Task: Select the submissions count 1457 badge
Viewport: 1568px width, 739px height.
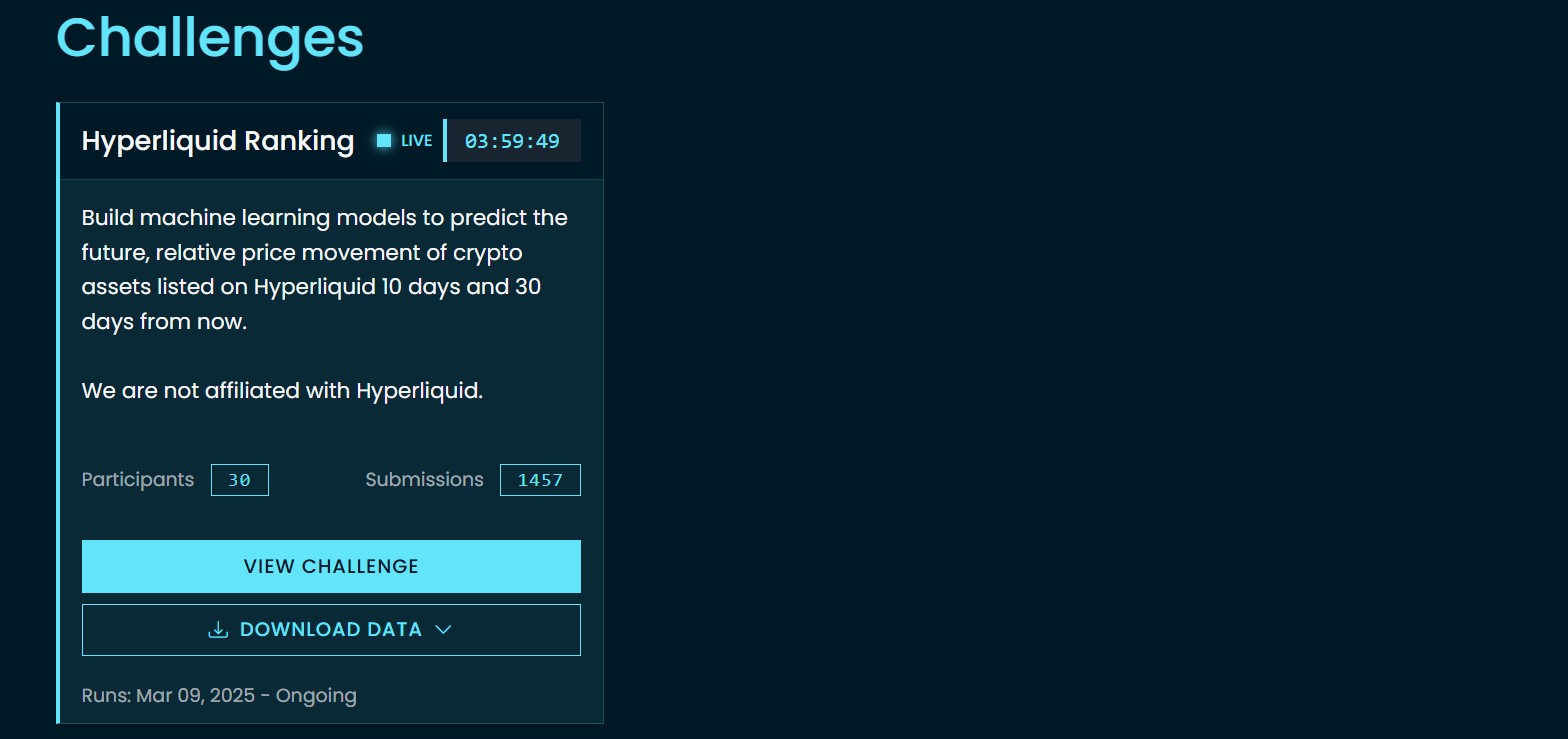Action: point(540,480)
